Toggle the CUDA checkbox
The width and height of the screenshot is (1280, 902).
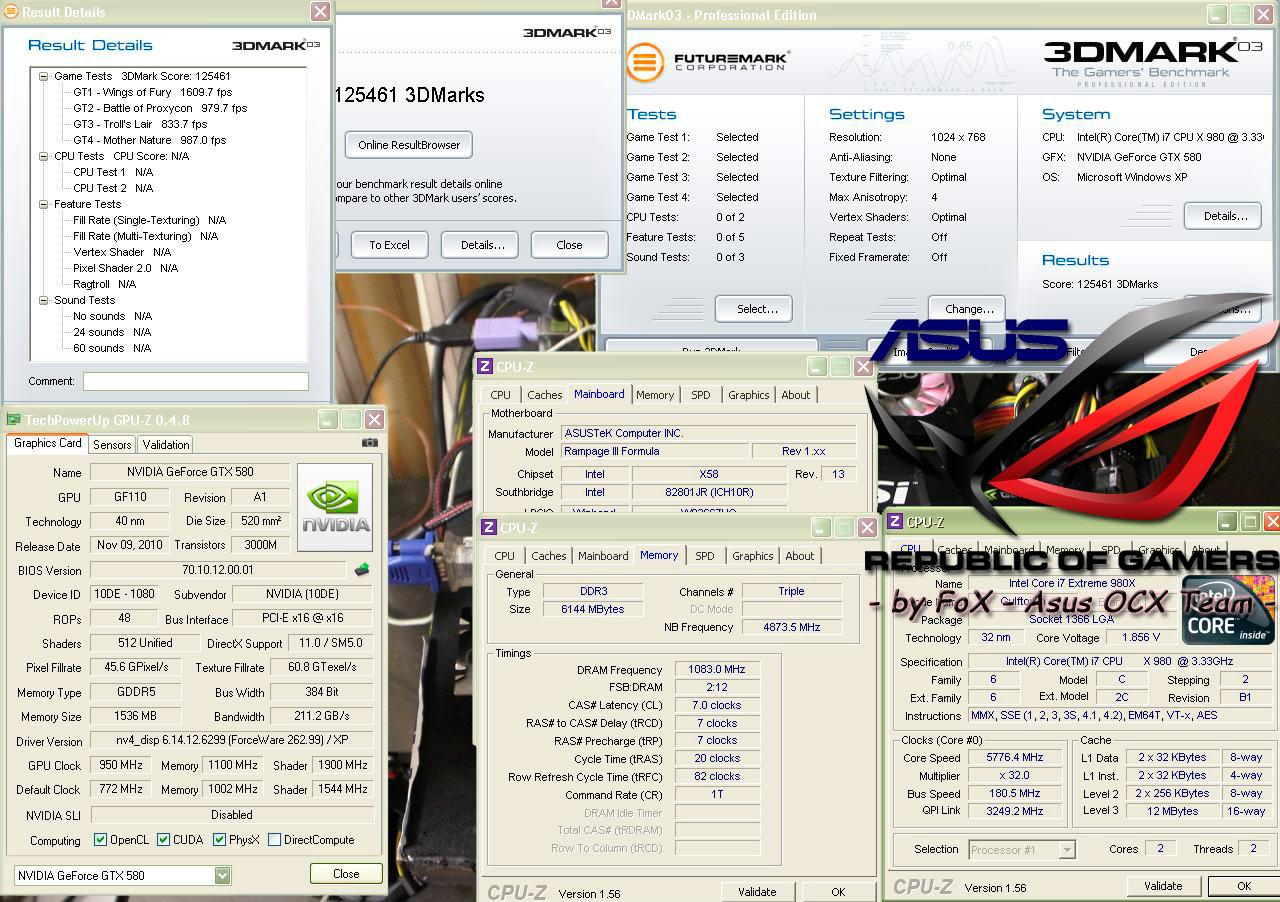pyautogui.click(x=164, y=840)
